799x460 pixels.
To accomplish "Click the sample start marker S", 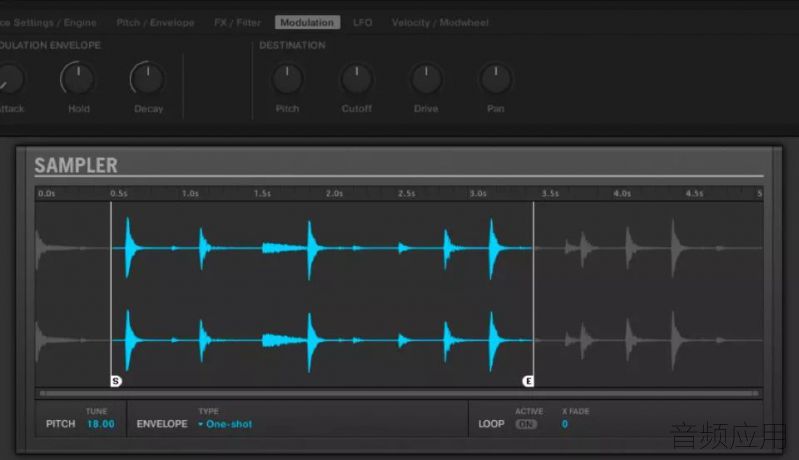I will 116,381.
